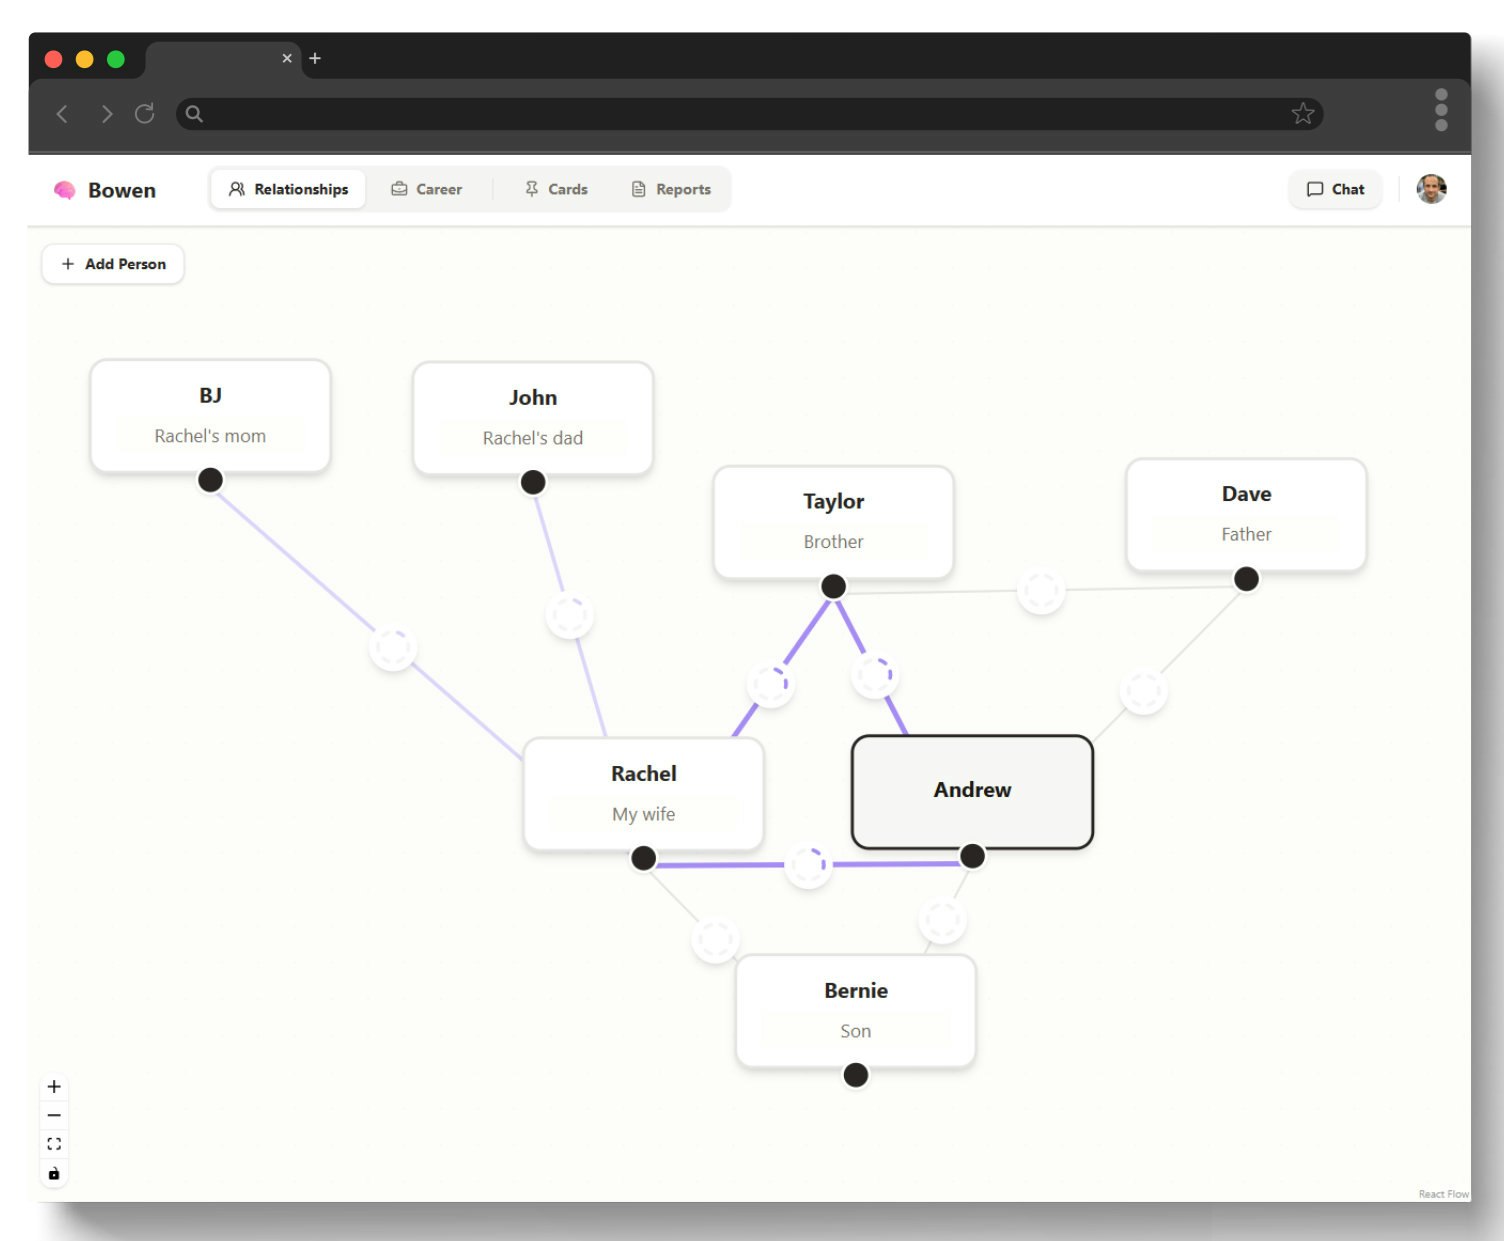Click the Bowen brain logo icon
This screenshot has height=1241, width=1504.
coord(64,189)
